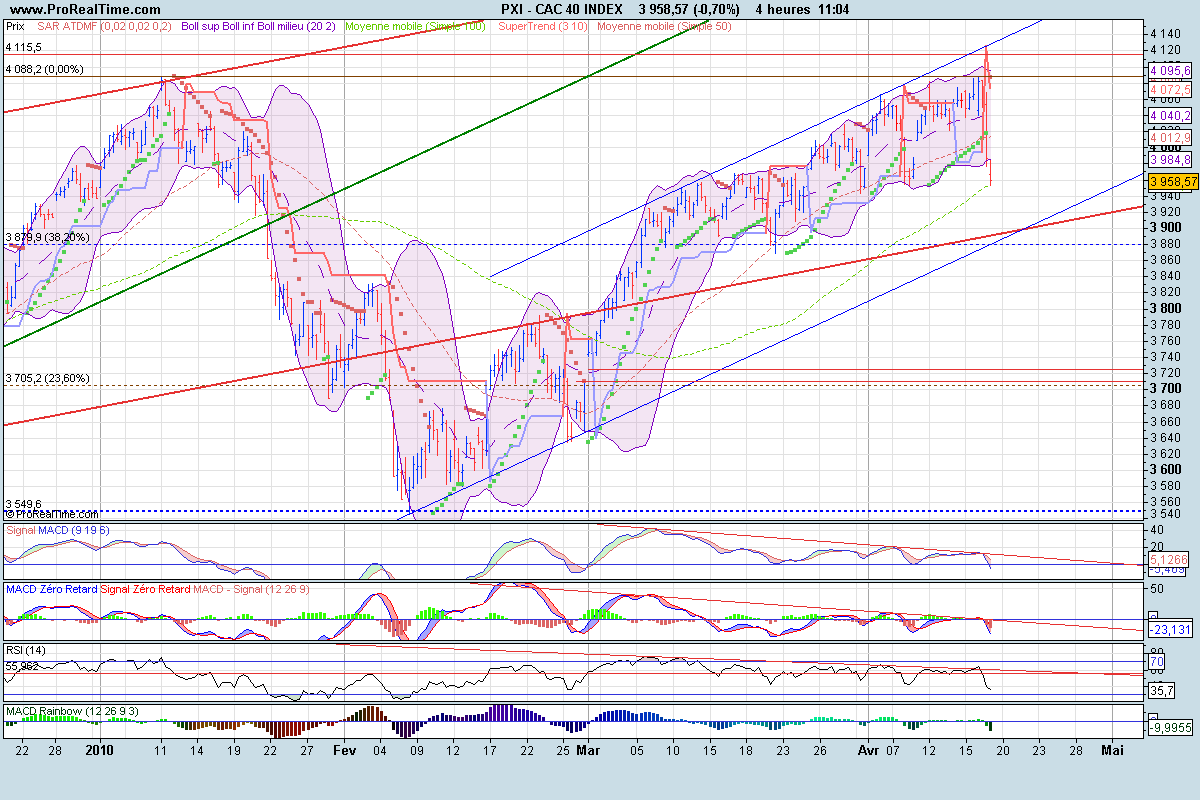
Task: Click the 4 012,9 price tag
Action: 1170,138
